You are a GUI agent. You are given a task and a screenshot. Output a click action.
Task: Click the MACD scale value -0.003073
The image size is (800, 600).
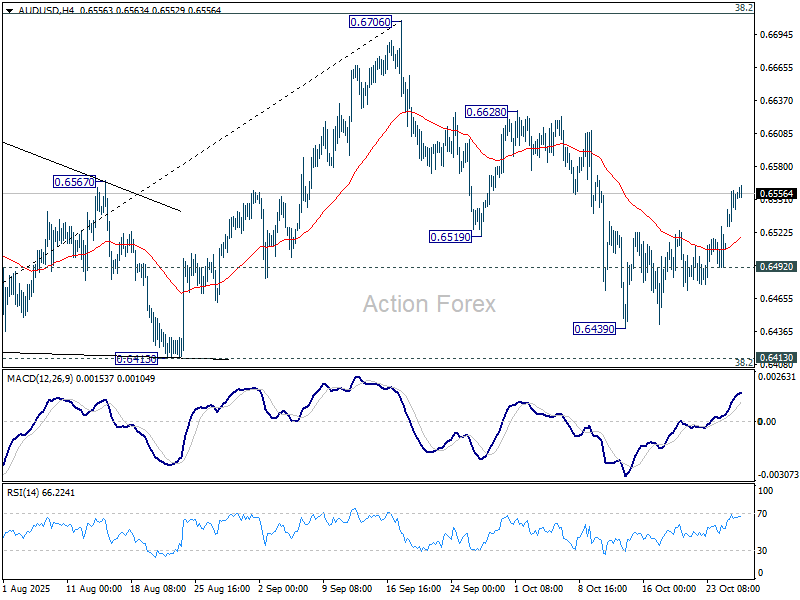(778, 475)
